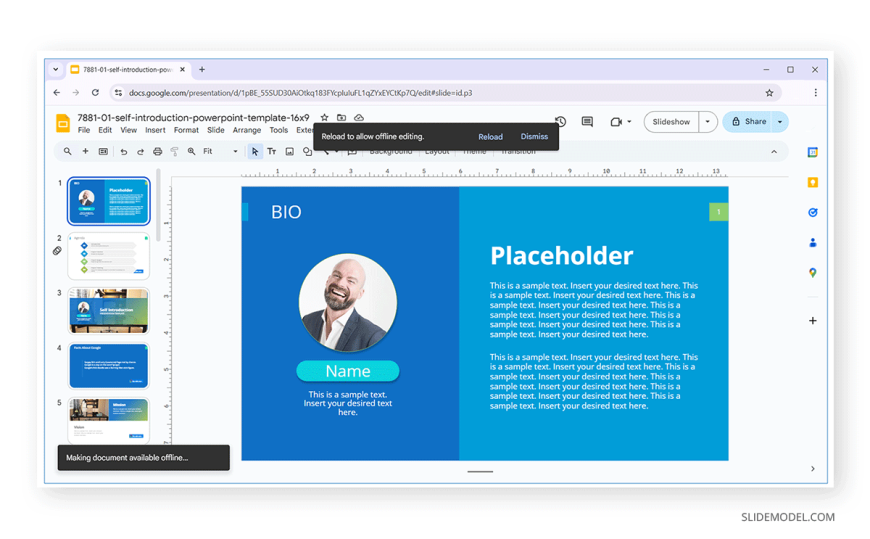The height and width of the screenshot is (539, 870).
Task: Close the current browser tab
Action: (x=182, y=69)
